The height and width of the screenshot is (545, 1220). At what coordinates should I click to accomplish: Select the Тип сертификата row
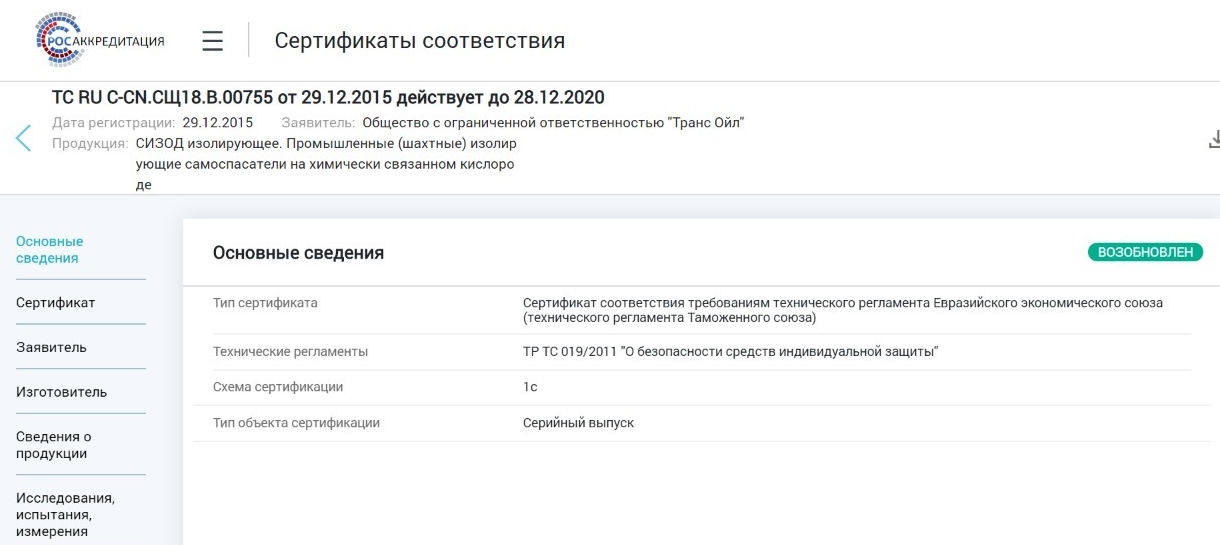click(x=692, y=310)
